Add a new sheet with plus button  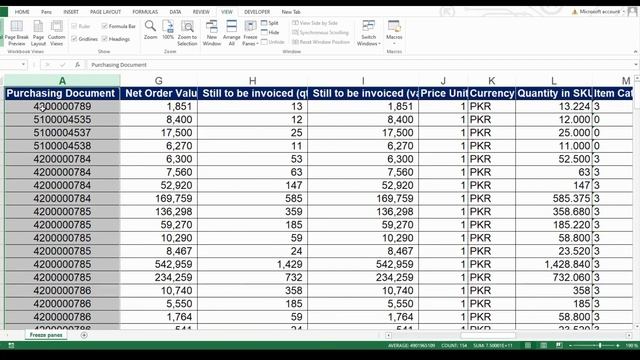(84, 335)
